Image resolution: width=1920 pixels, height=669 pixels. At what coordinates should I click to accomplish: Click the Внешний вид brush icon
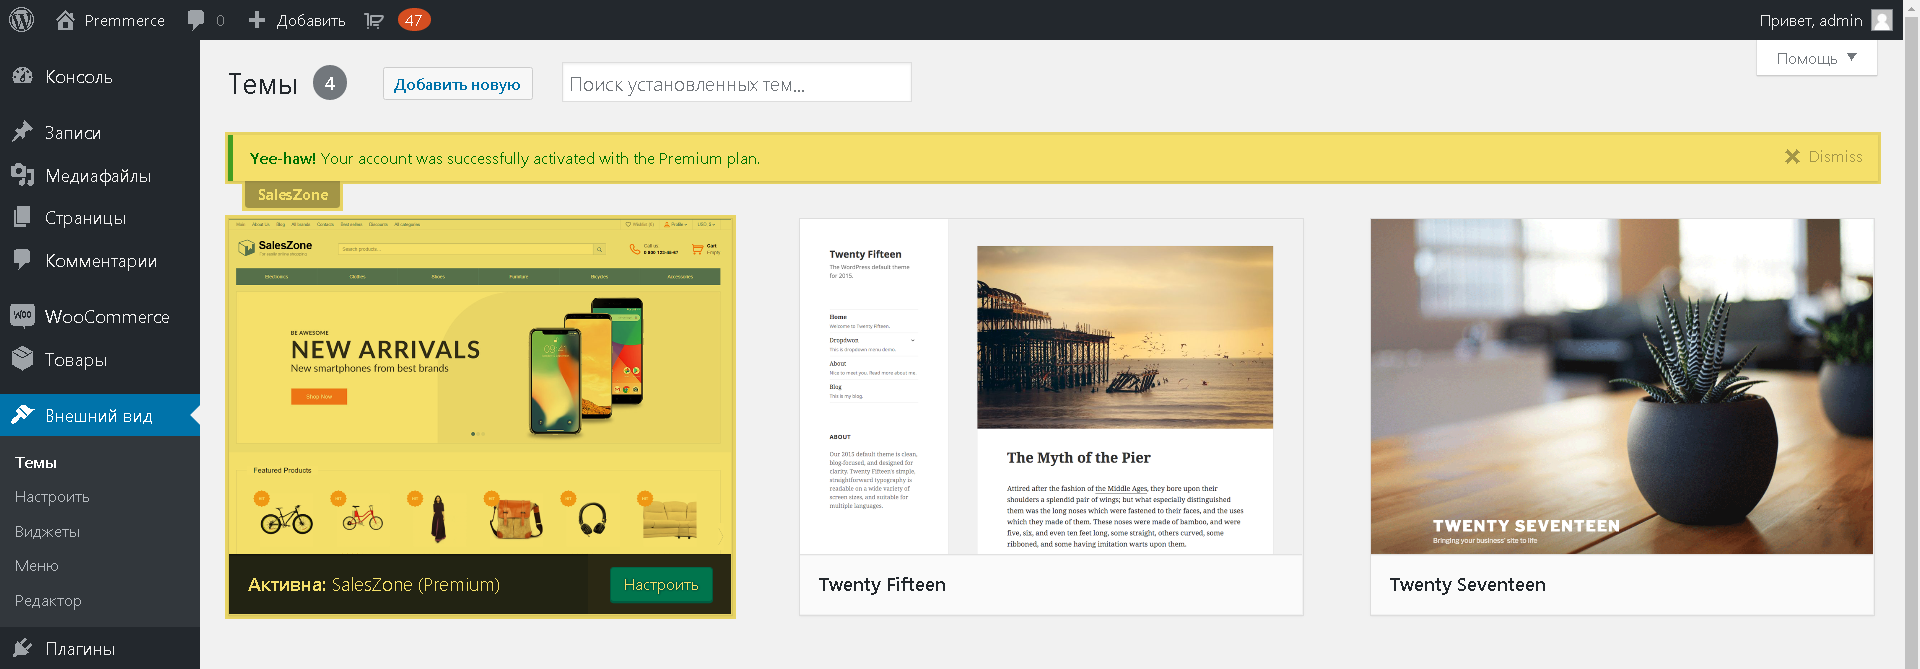tap(22, 415)
